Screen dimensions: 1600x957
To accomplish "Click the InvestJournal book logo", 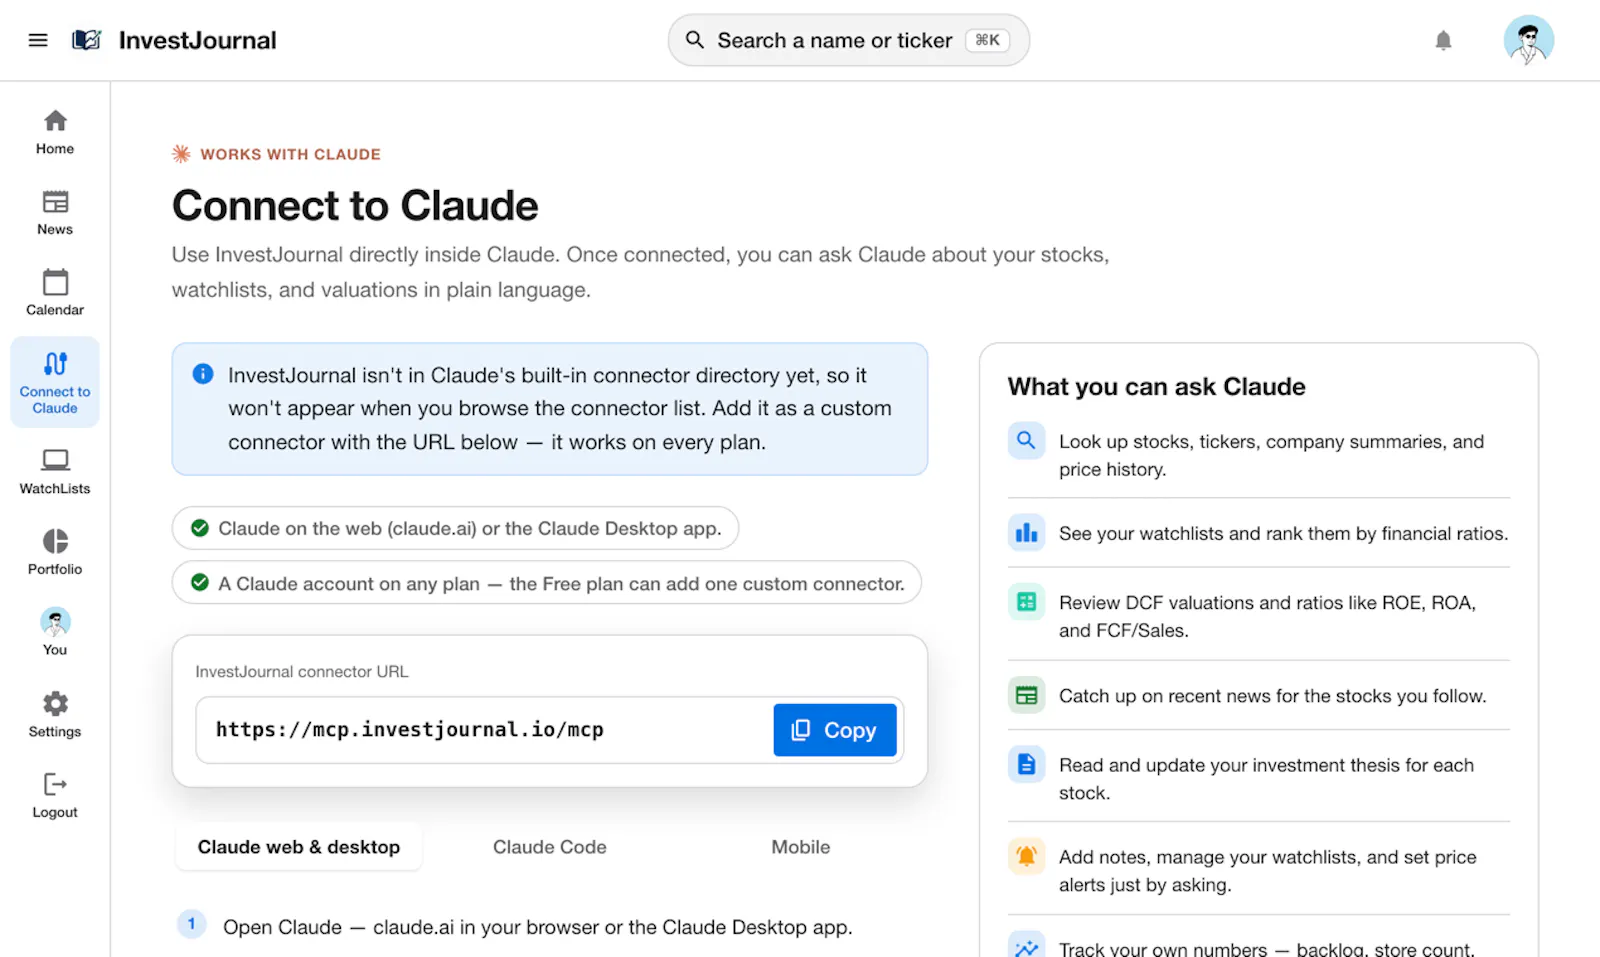I will tap(87, 40).
